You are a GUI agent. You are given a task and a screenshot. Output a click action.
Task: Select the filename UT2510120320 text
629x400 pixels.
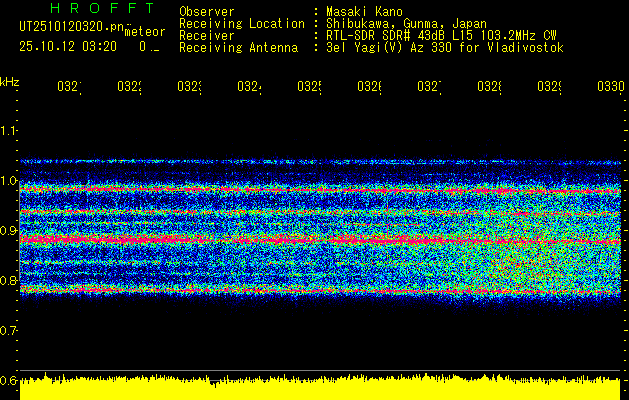[72, 27]
